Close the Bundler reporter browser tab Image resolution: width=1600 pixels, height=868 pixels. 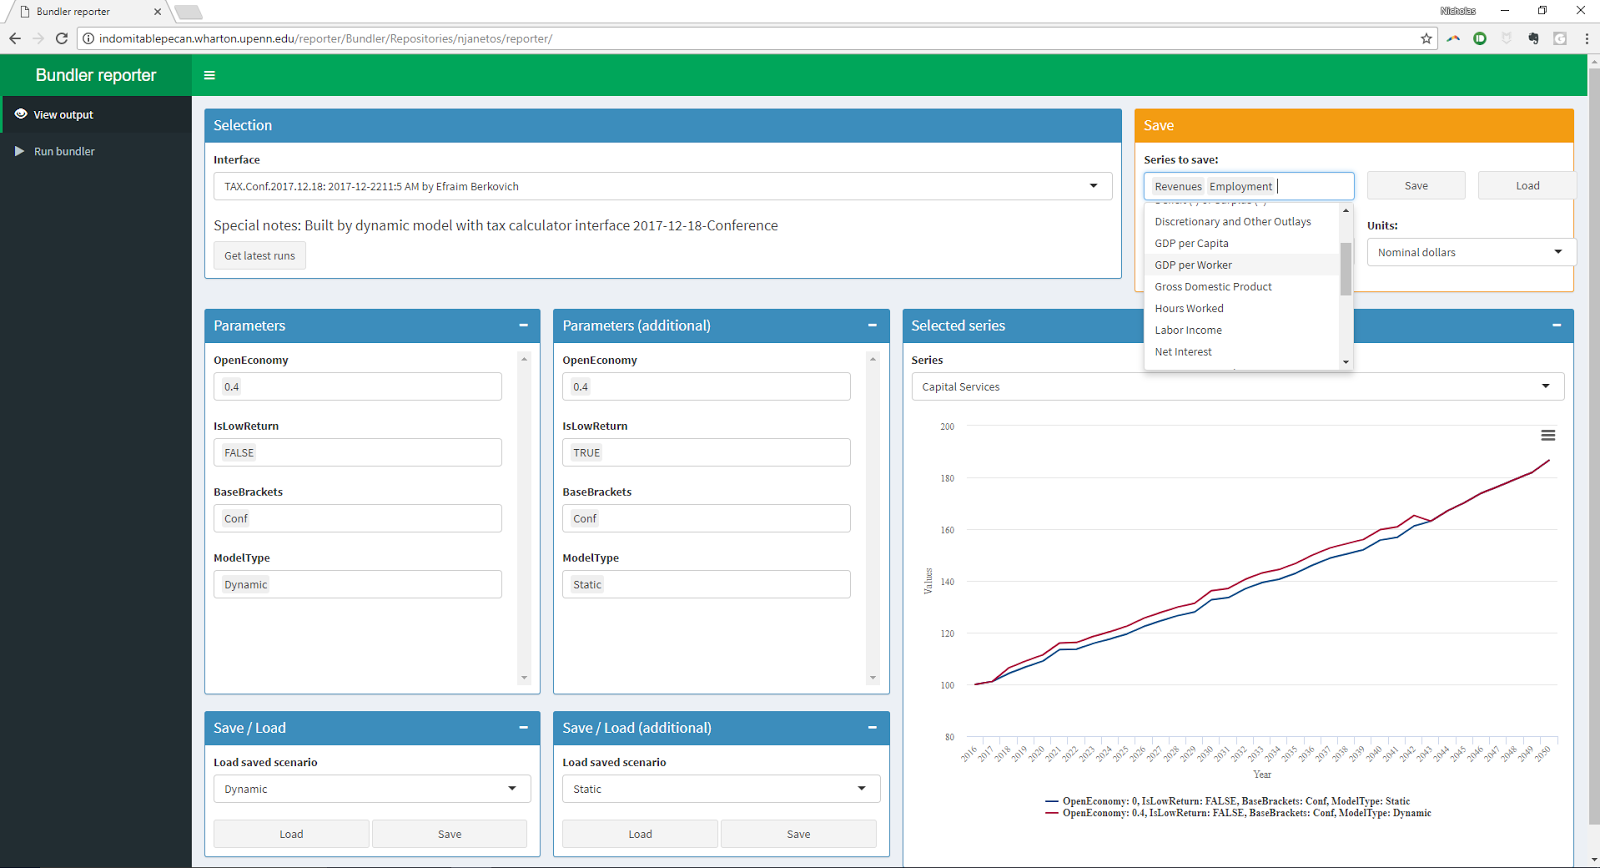click(x=157, y=12)
